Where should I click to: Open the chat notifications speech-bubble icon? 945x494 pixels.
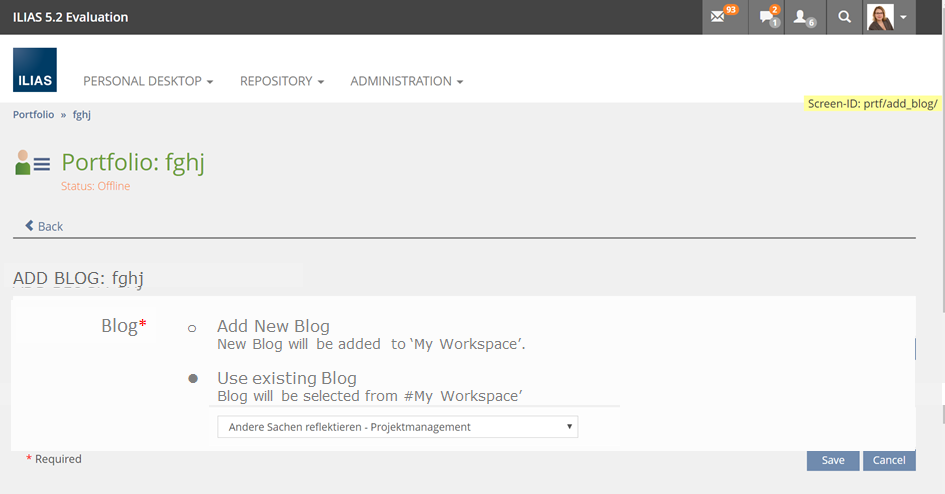coord(766,17)
